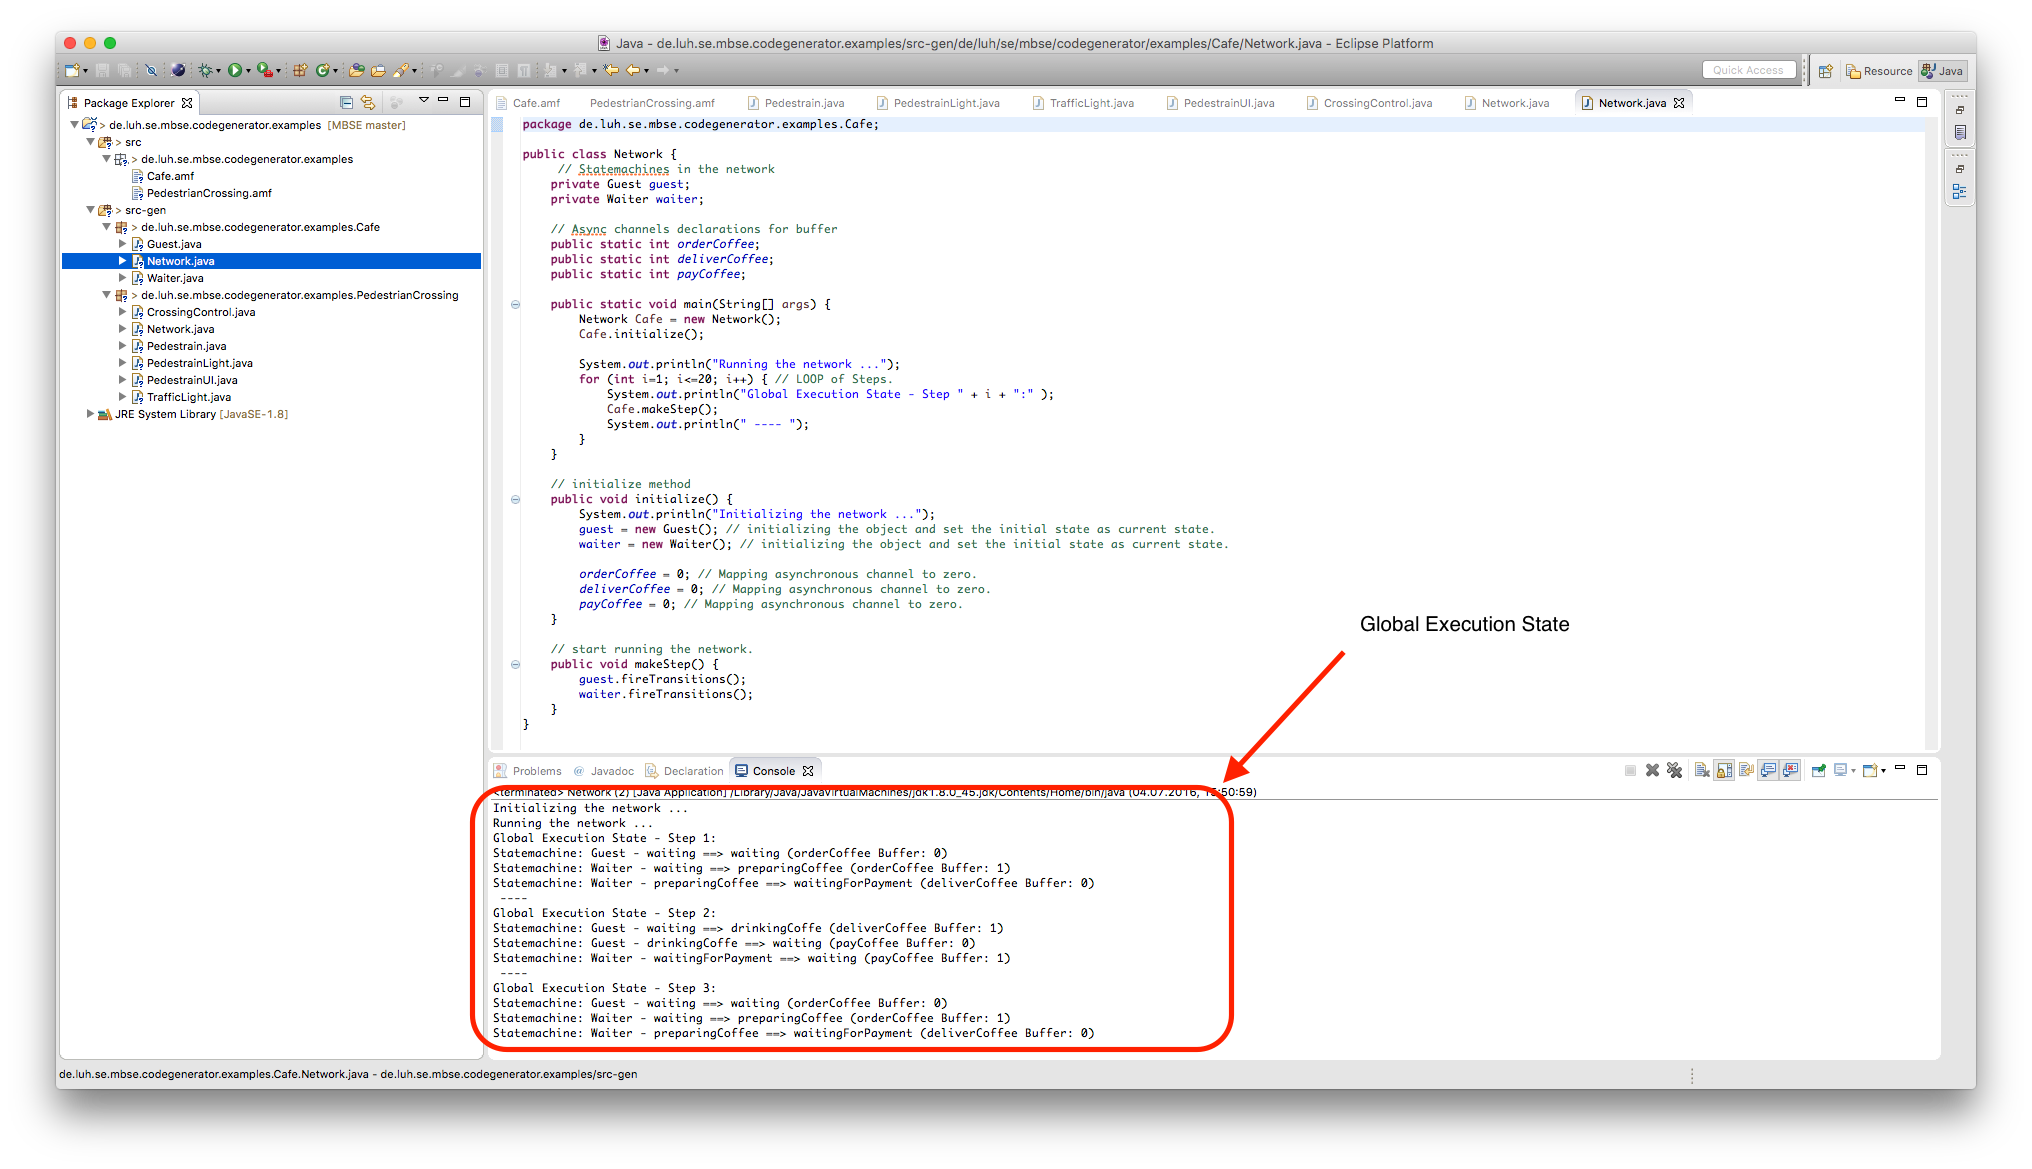Click the Open Type icon in toolbar
Image resolution: width=2032 pixels, height=1169 pixels.
[356, 70]
